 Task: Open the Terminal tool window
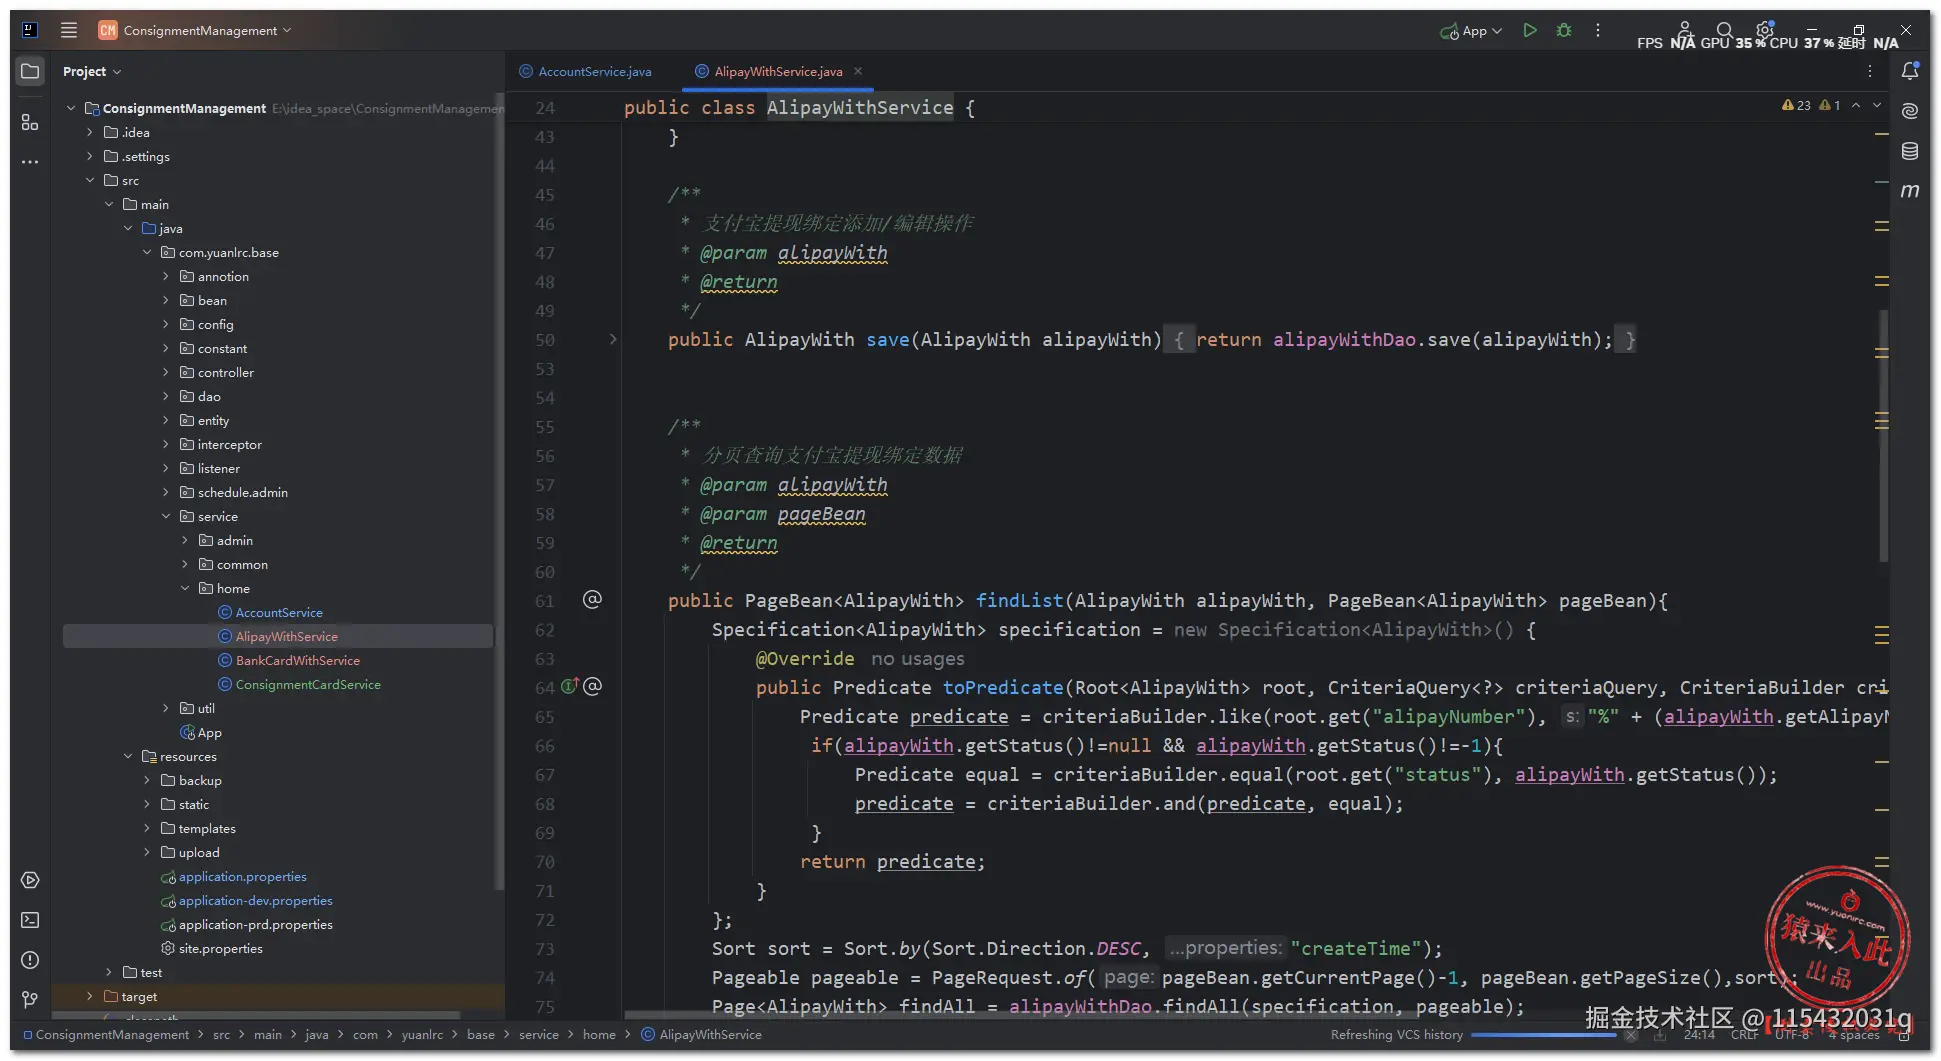pos(30,920)
